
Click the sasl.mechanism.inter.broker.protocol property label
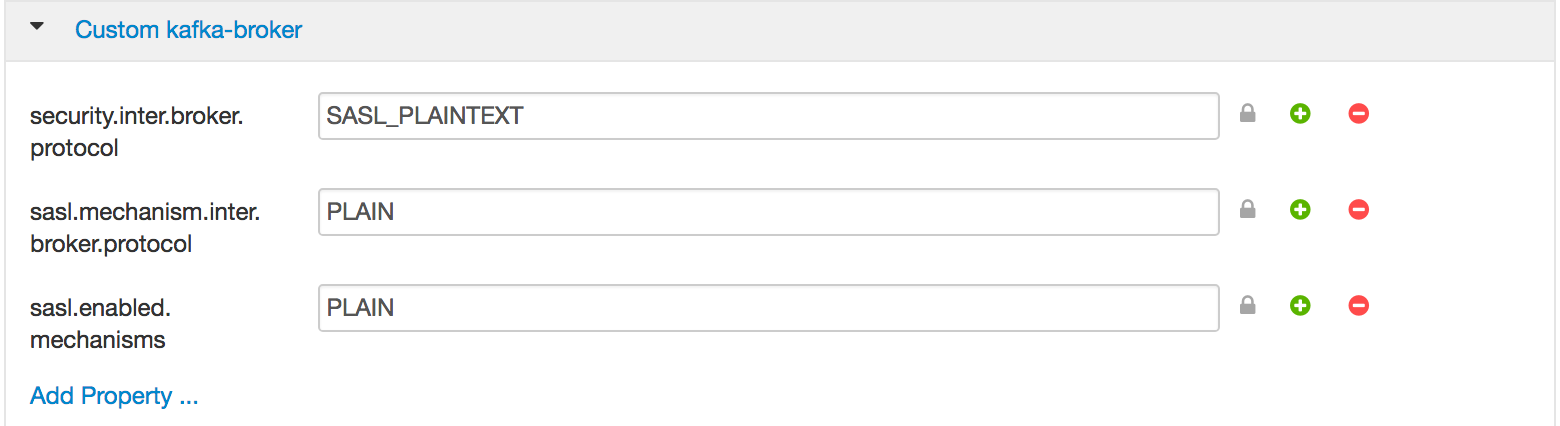tap(144, 228)
